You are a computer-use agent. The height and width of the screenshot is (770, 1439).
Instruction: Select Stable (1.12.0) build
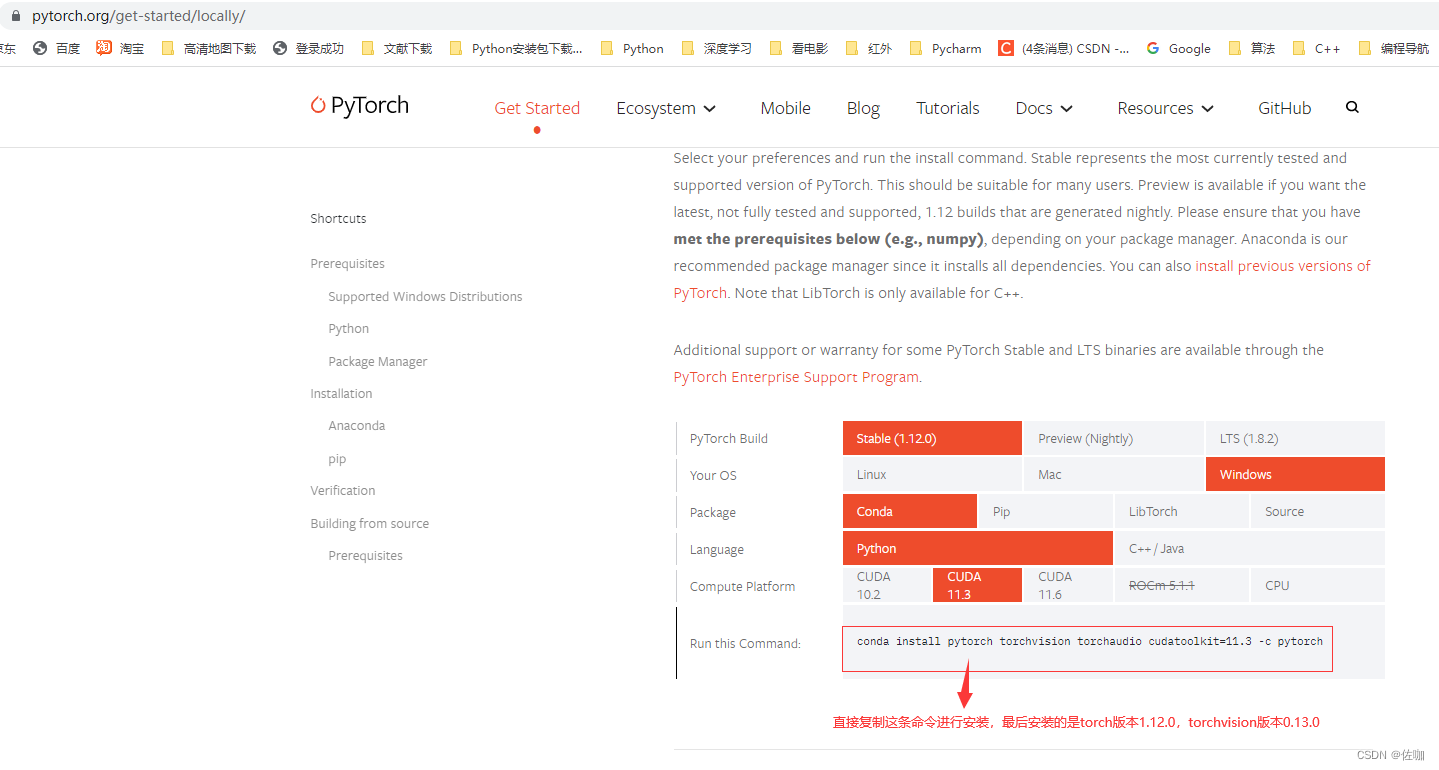932,438
